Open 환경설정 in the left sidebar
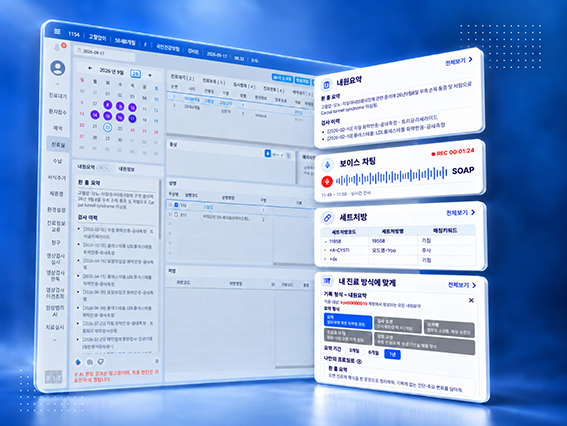Image resolution: width=567 pixels, height=426 pixels. tap(56, 210)
